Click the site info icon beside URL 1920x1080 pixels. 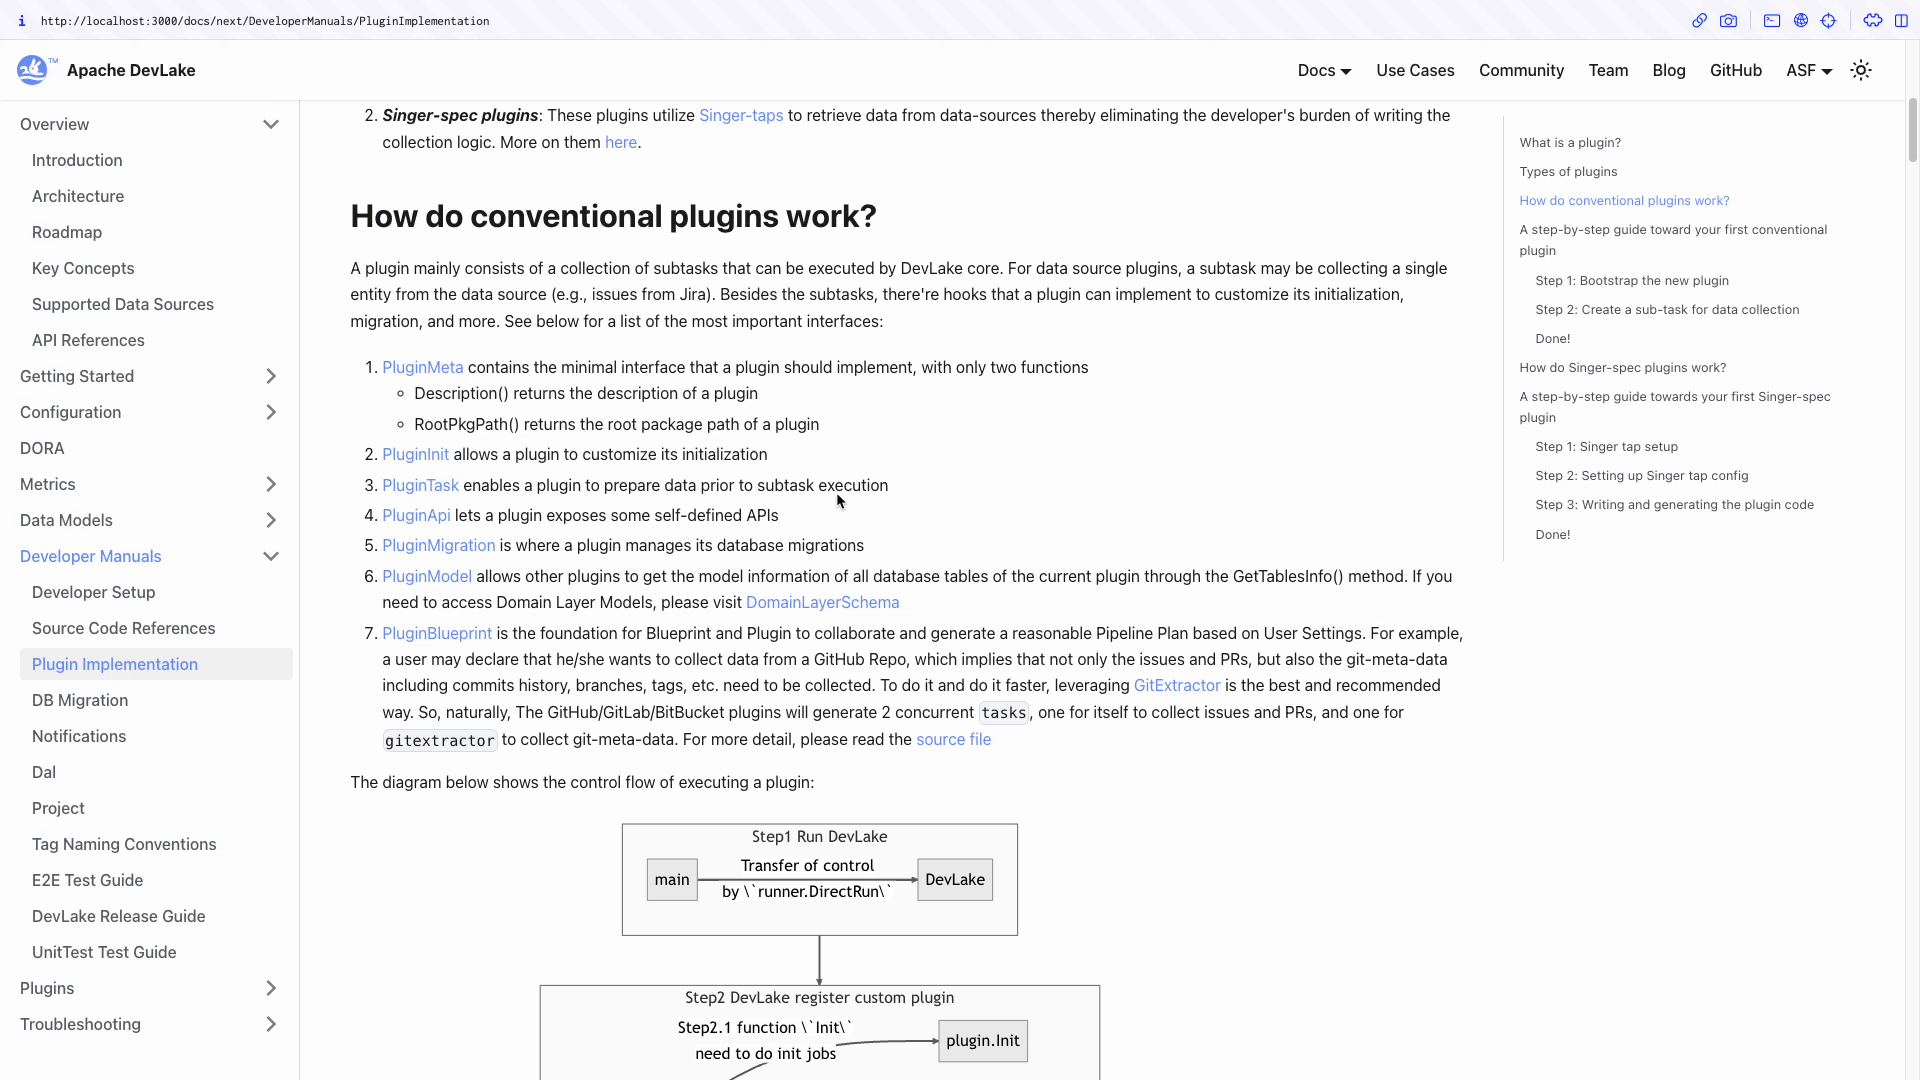click(22, 20)
